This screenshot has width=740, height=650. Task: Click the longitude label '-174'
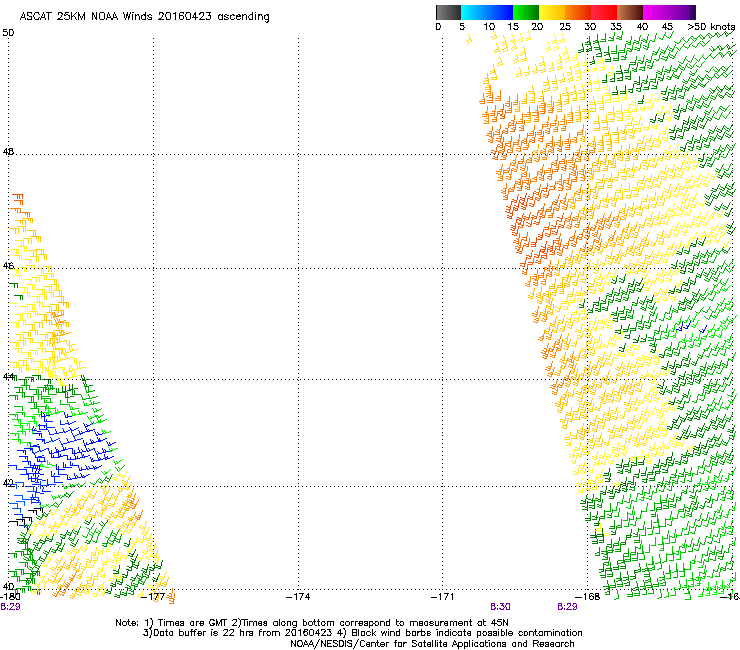pyautogui.click(x=298, y=597)
